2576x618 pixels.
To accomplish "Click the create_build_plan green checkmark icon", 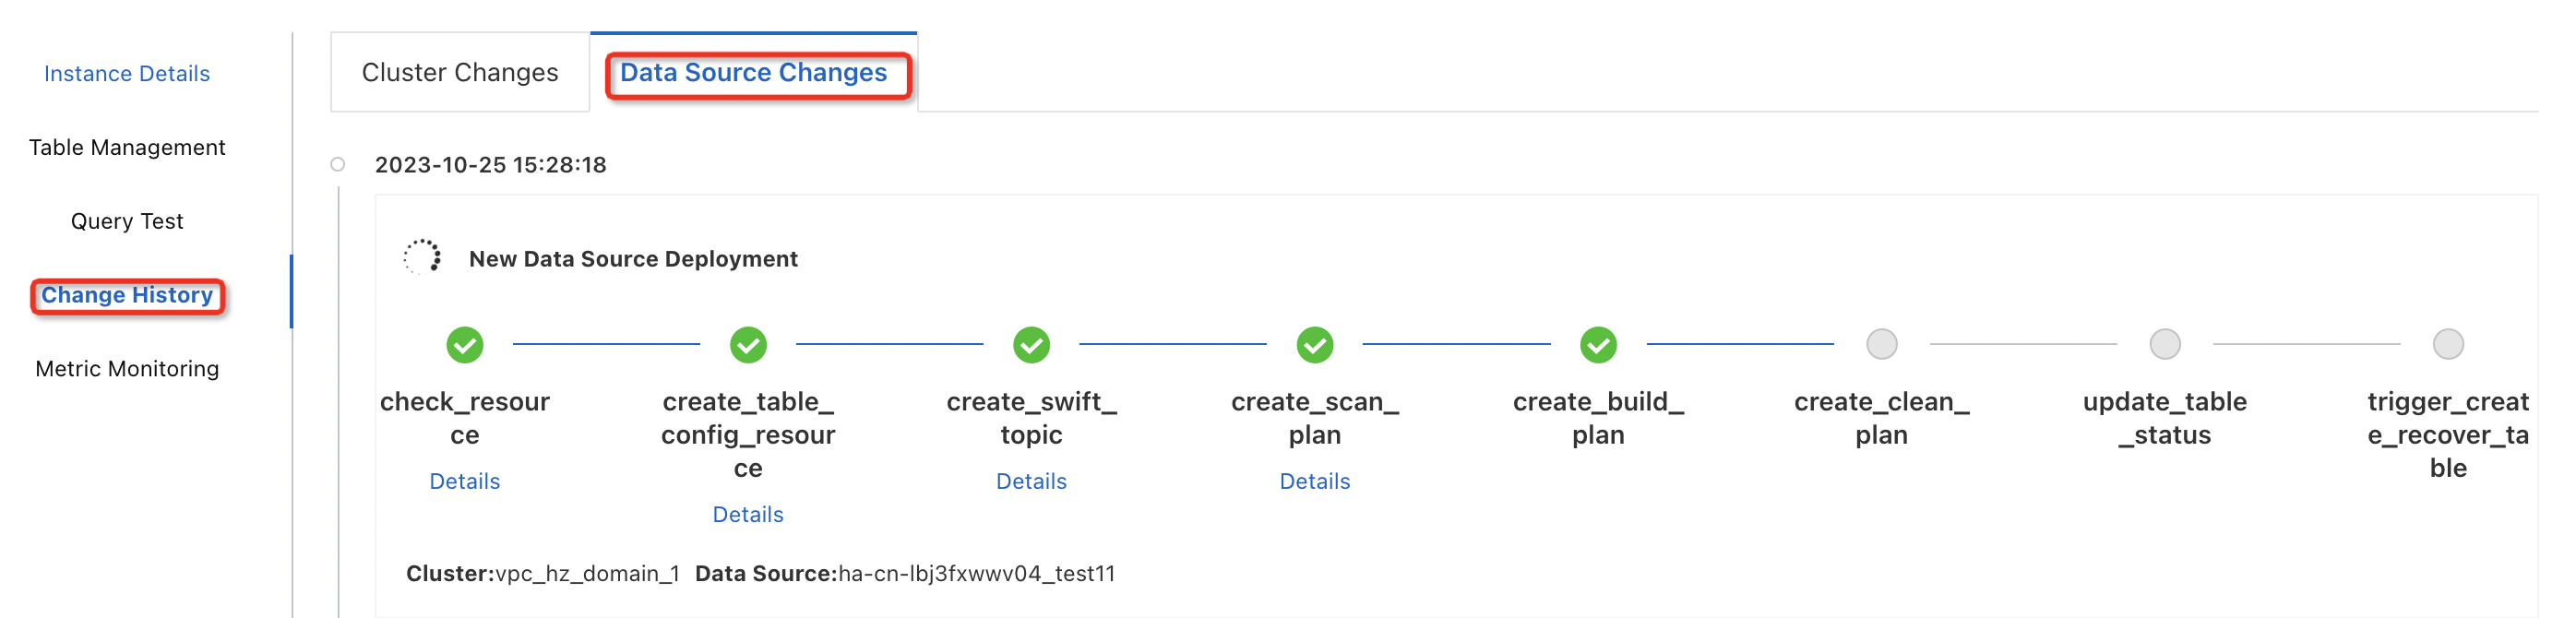I will point(1598,345).
